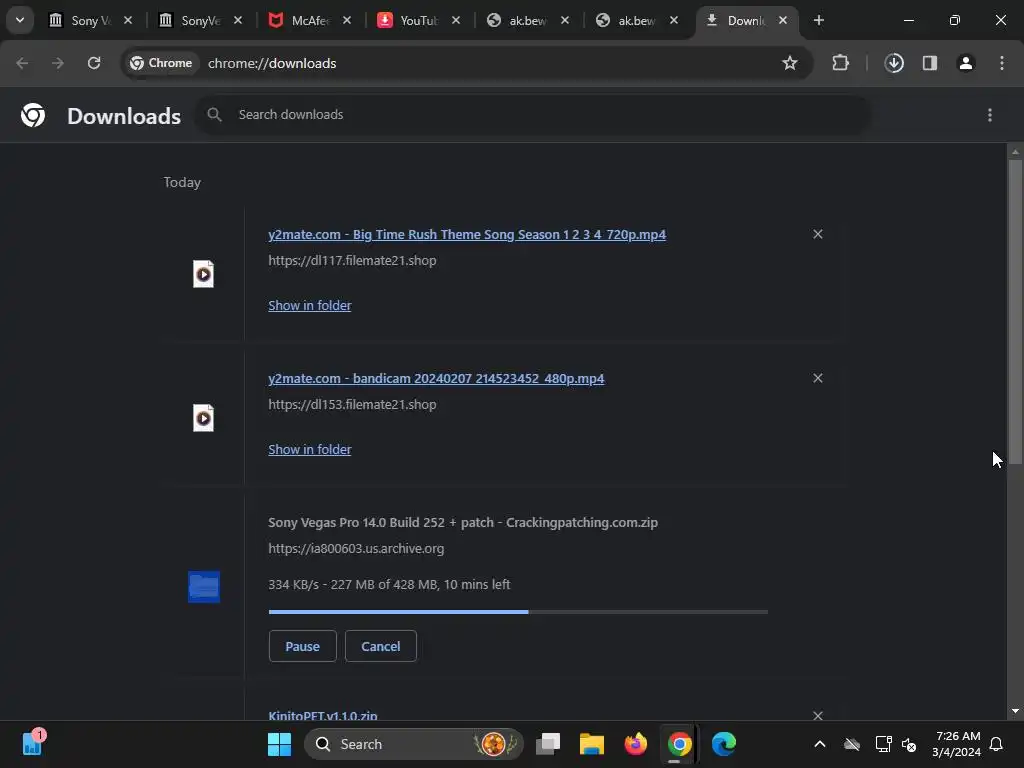1024x768 pixels.
Task: Click the taskbar Search box
Action: click(414, 744)
